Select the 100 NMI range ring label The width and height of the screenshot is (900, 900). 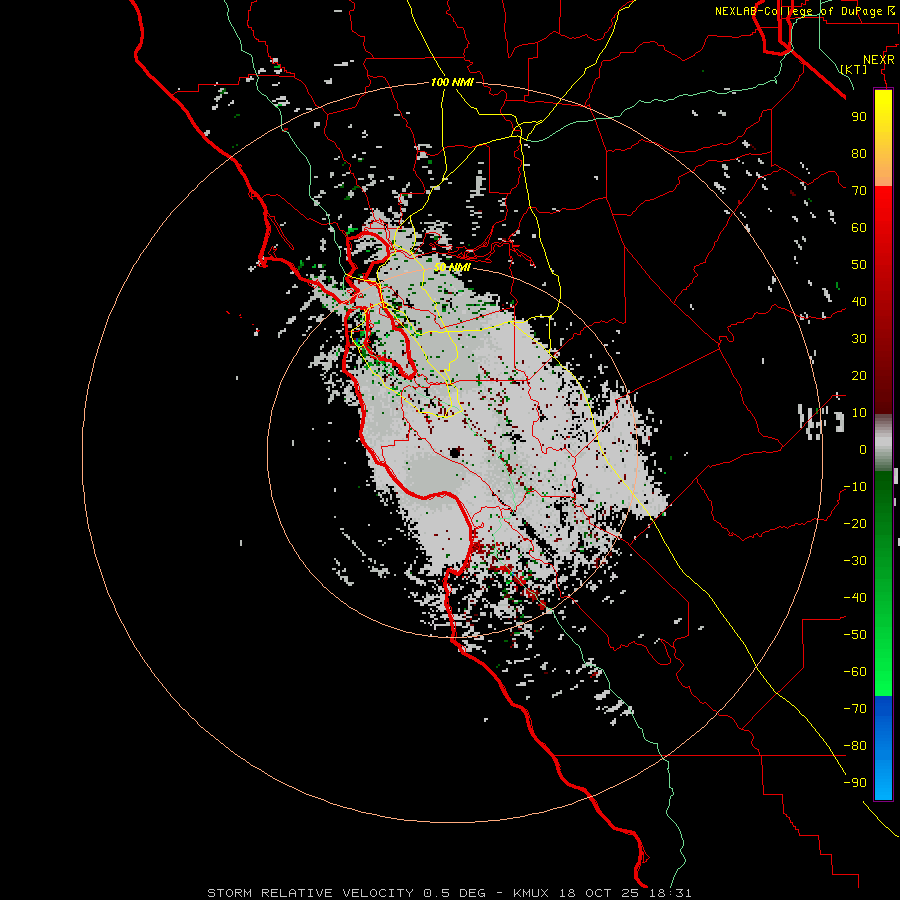click(x=452, y=82)
